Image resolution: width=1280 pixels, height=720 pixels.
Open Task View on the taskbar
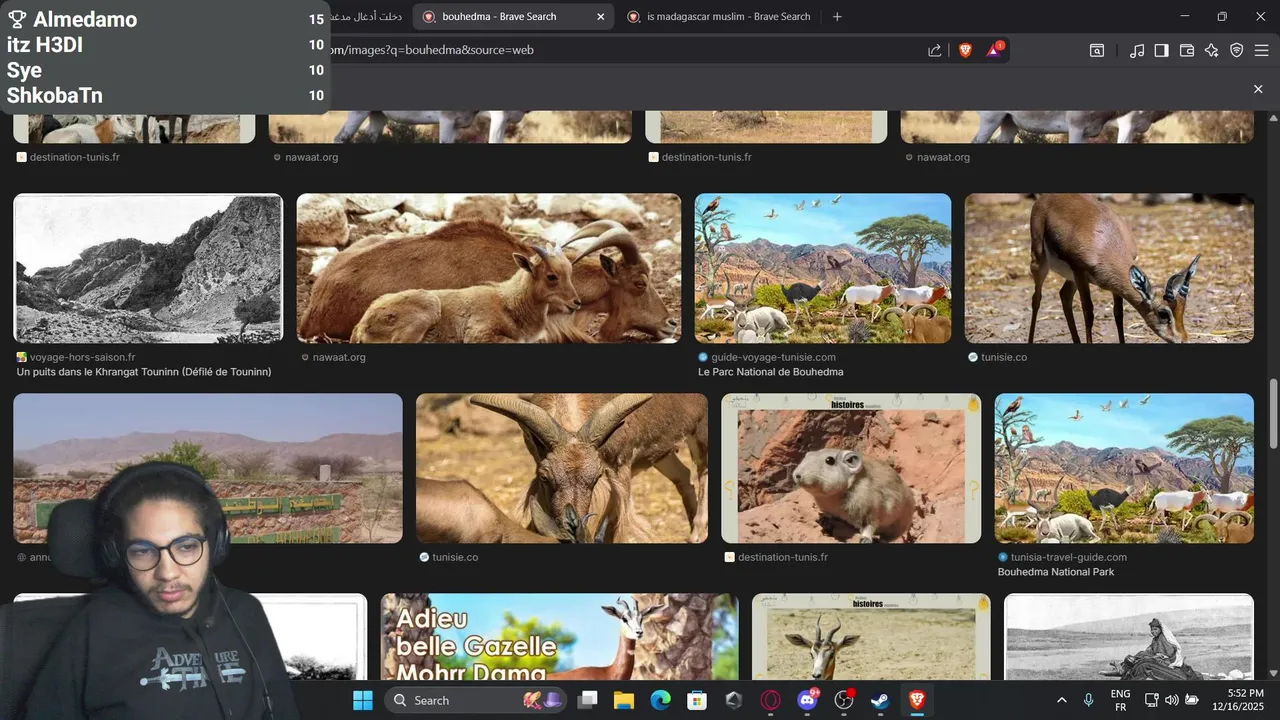(x=587, y=700)
